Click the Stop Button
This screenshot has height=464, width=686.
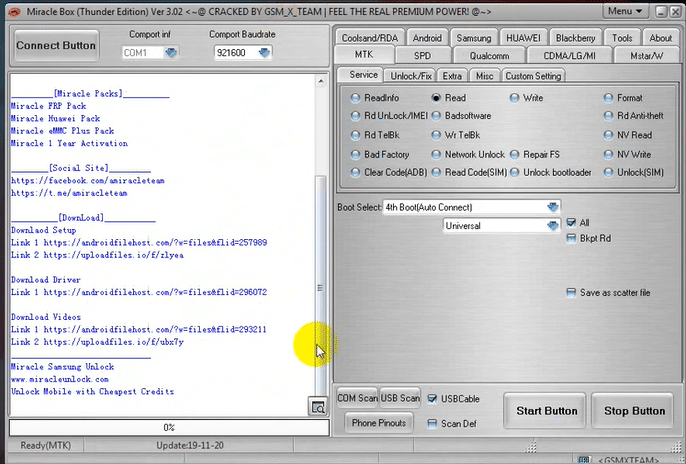634,411
